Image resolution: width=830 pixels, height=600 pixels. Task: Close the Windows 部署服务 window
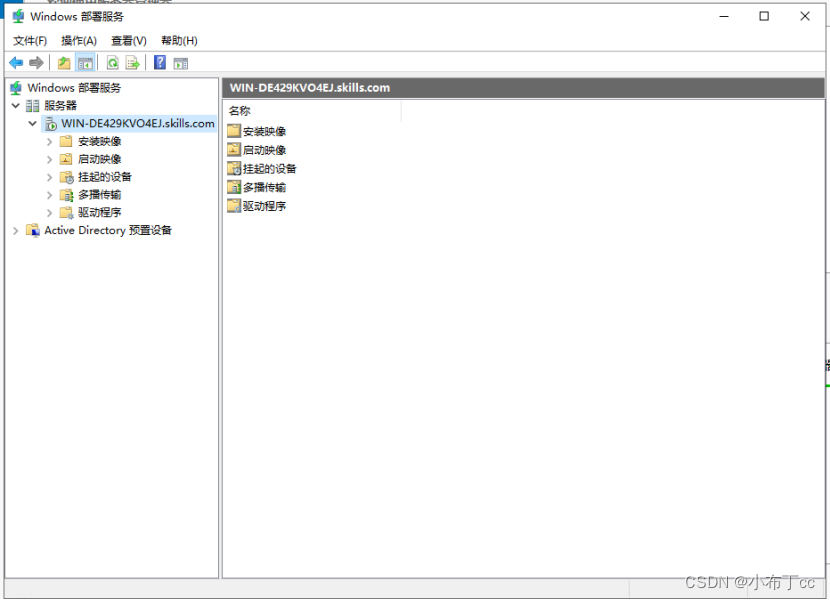click(x=805, y=16)
